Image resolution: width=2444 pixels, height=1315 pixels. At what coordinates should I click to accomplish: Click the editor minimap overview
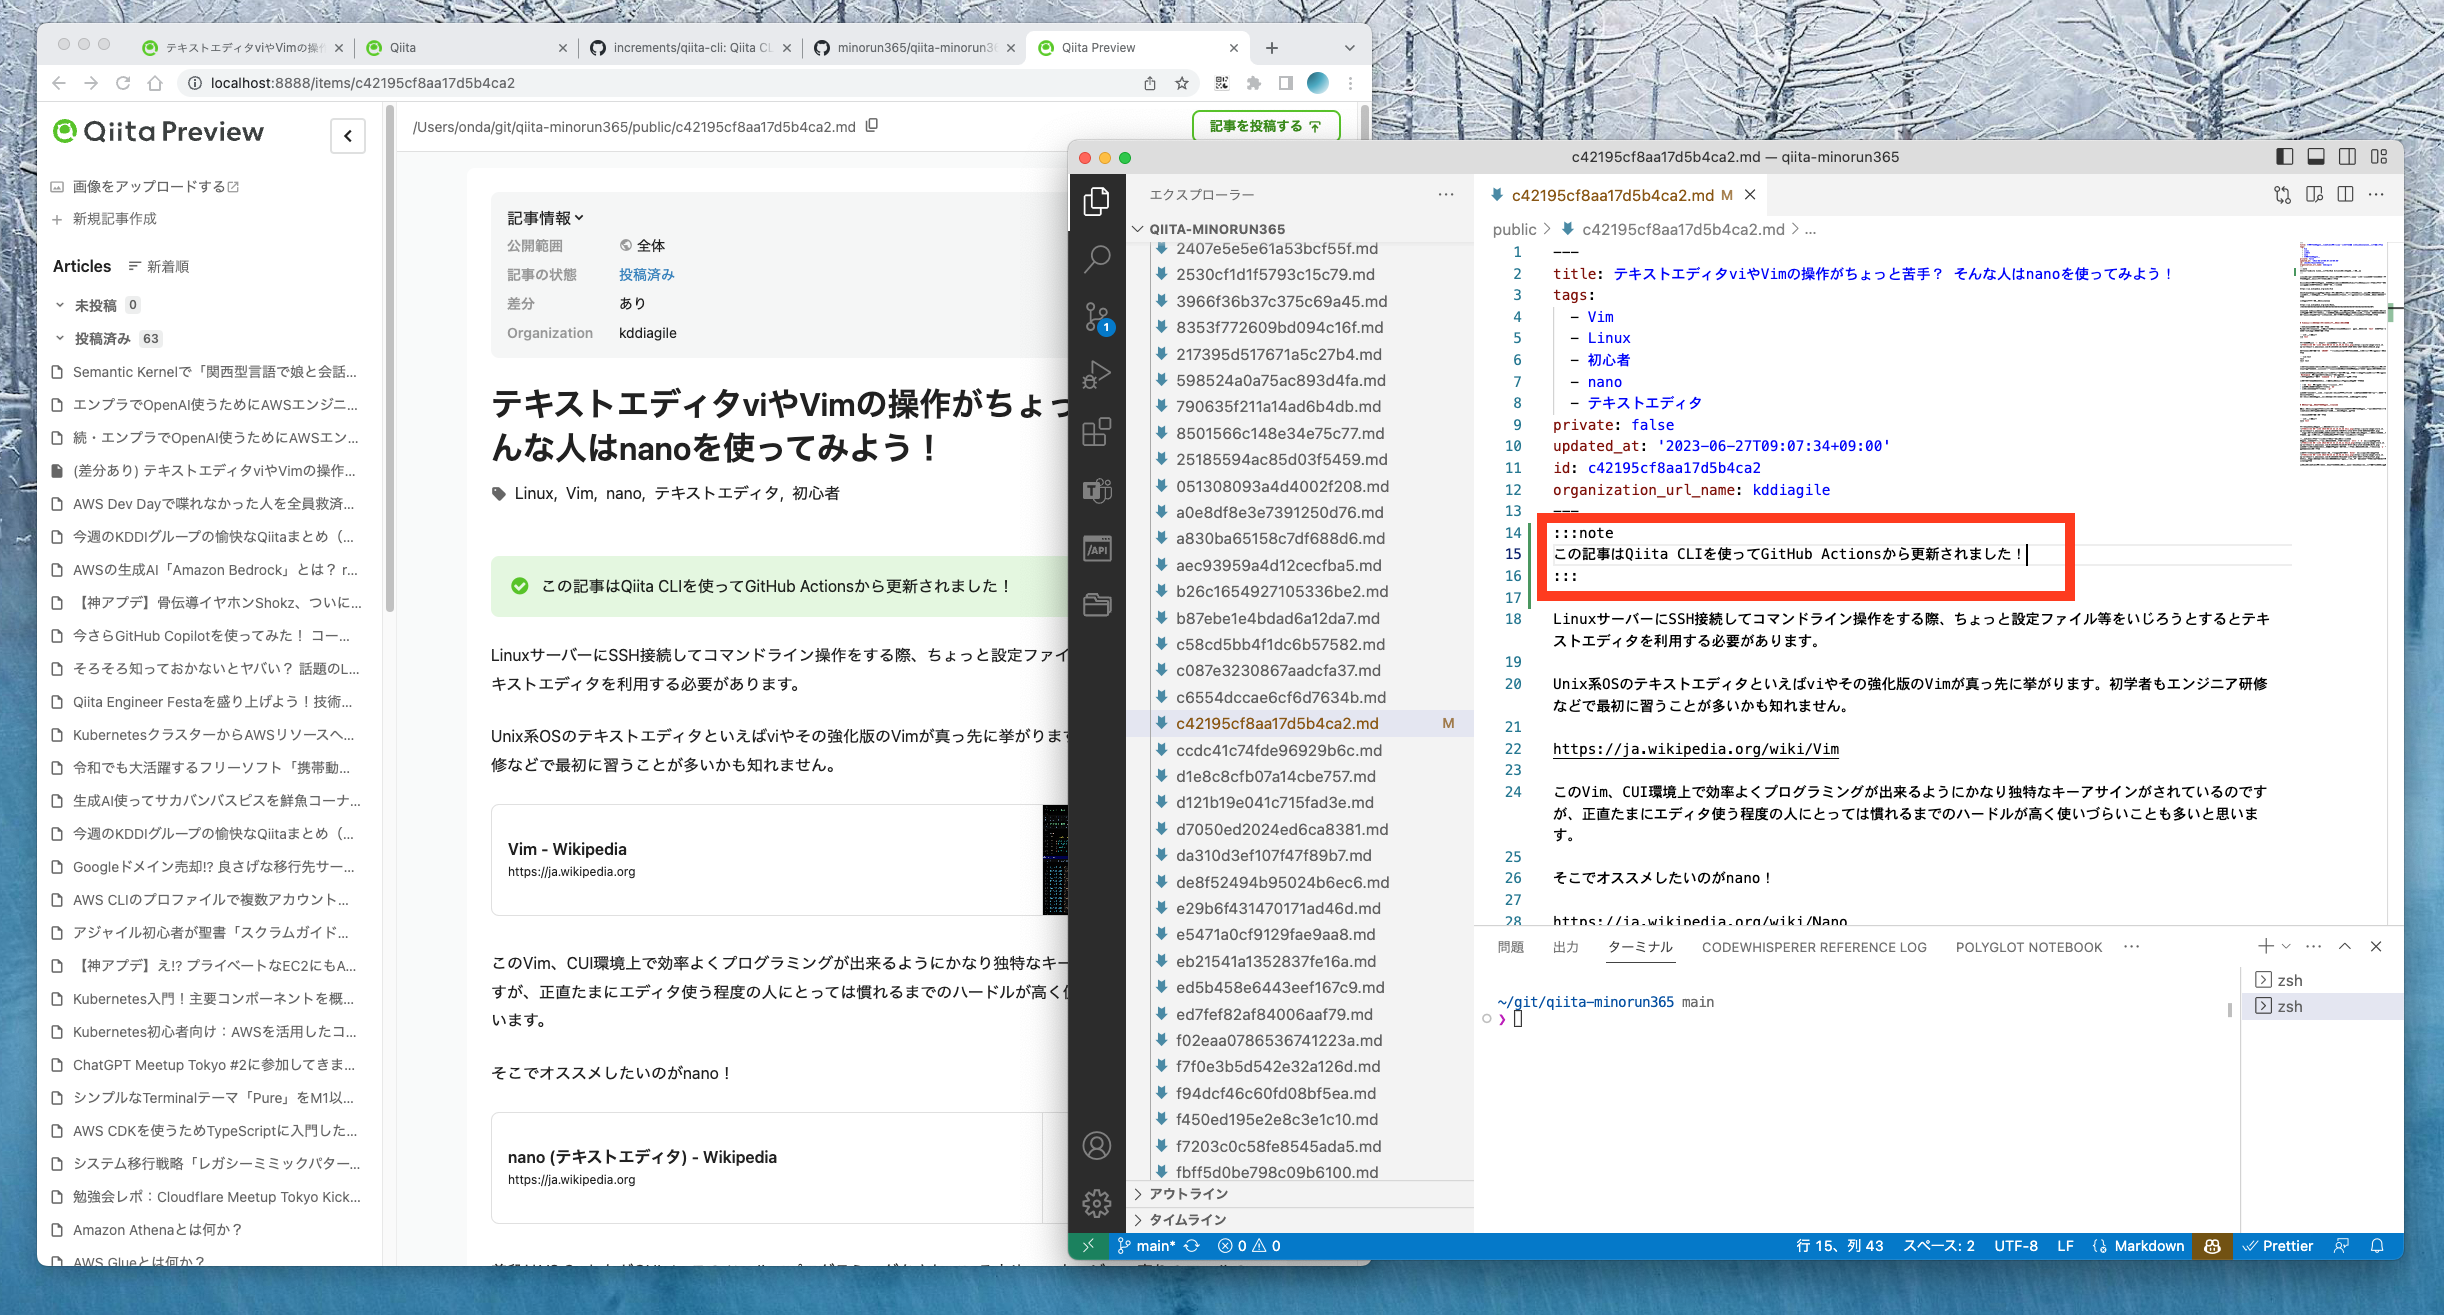(2342, 355)
